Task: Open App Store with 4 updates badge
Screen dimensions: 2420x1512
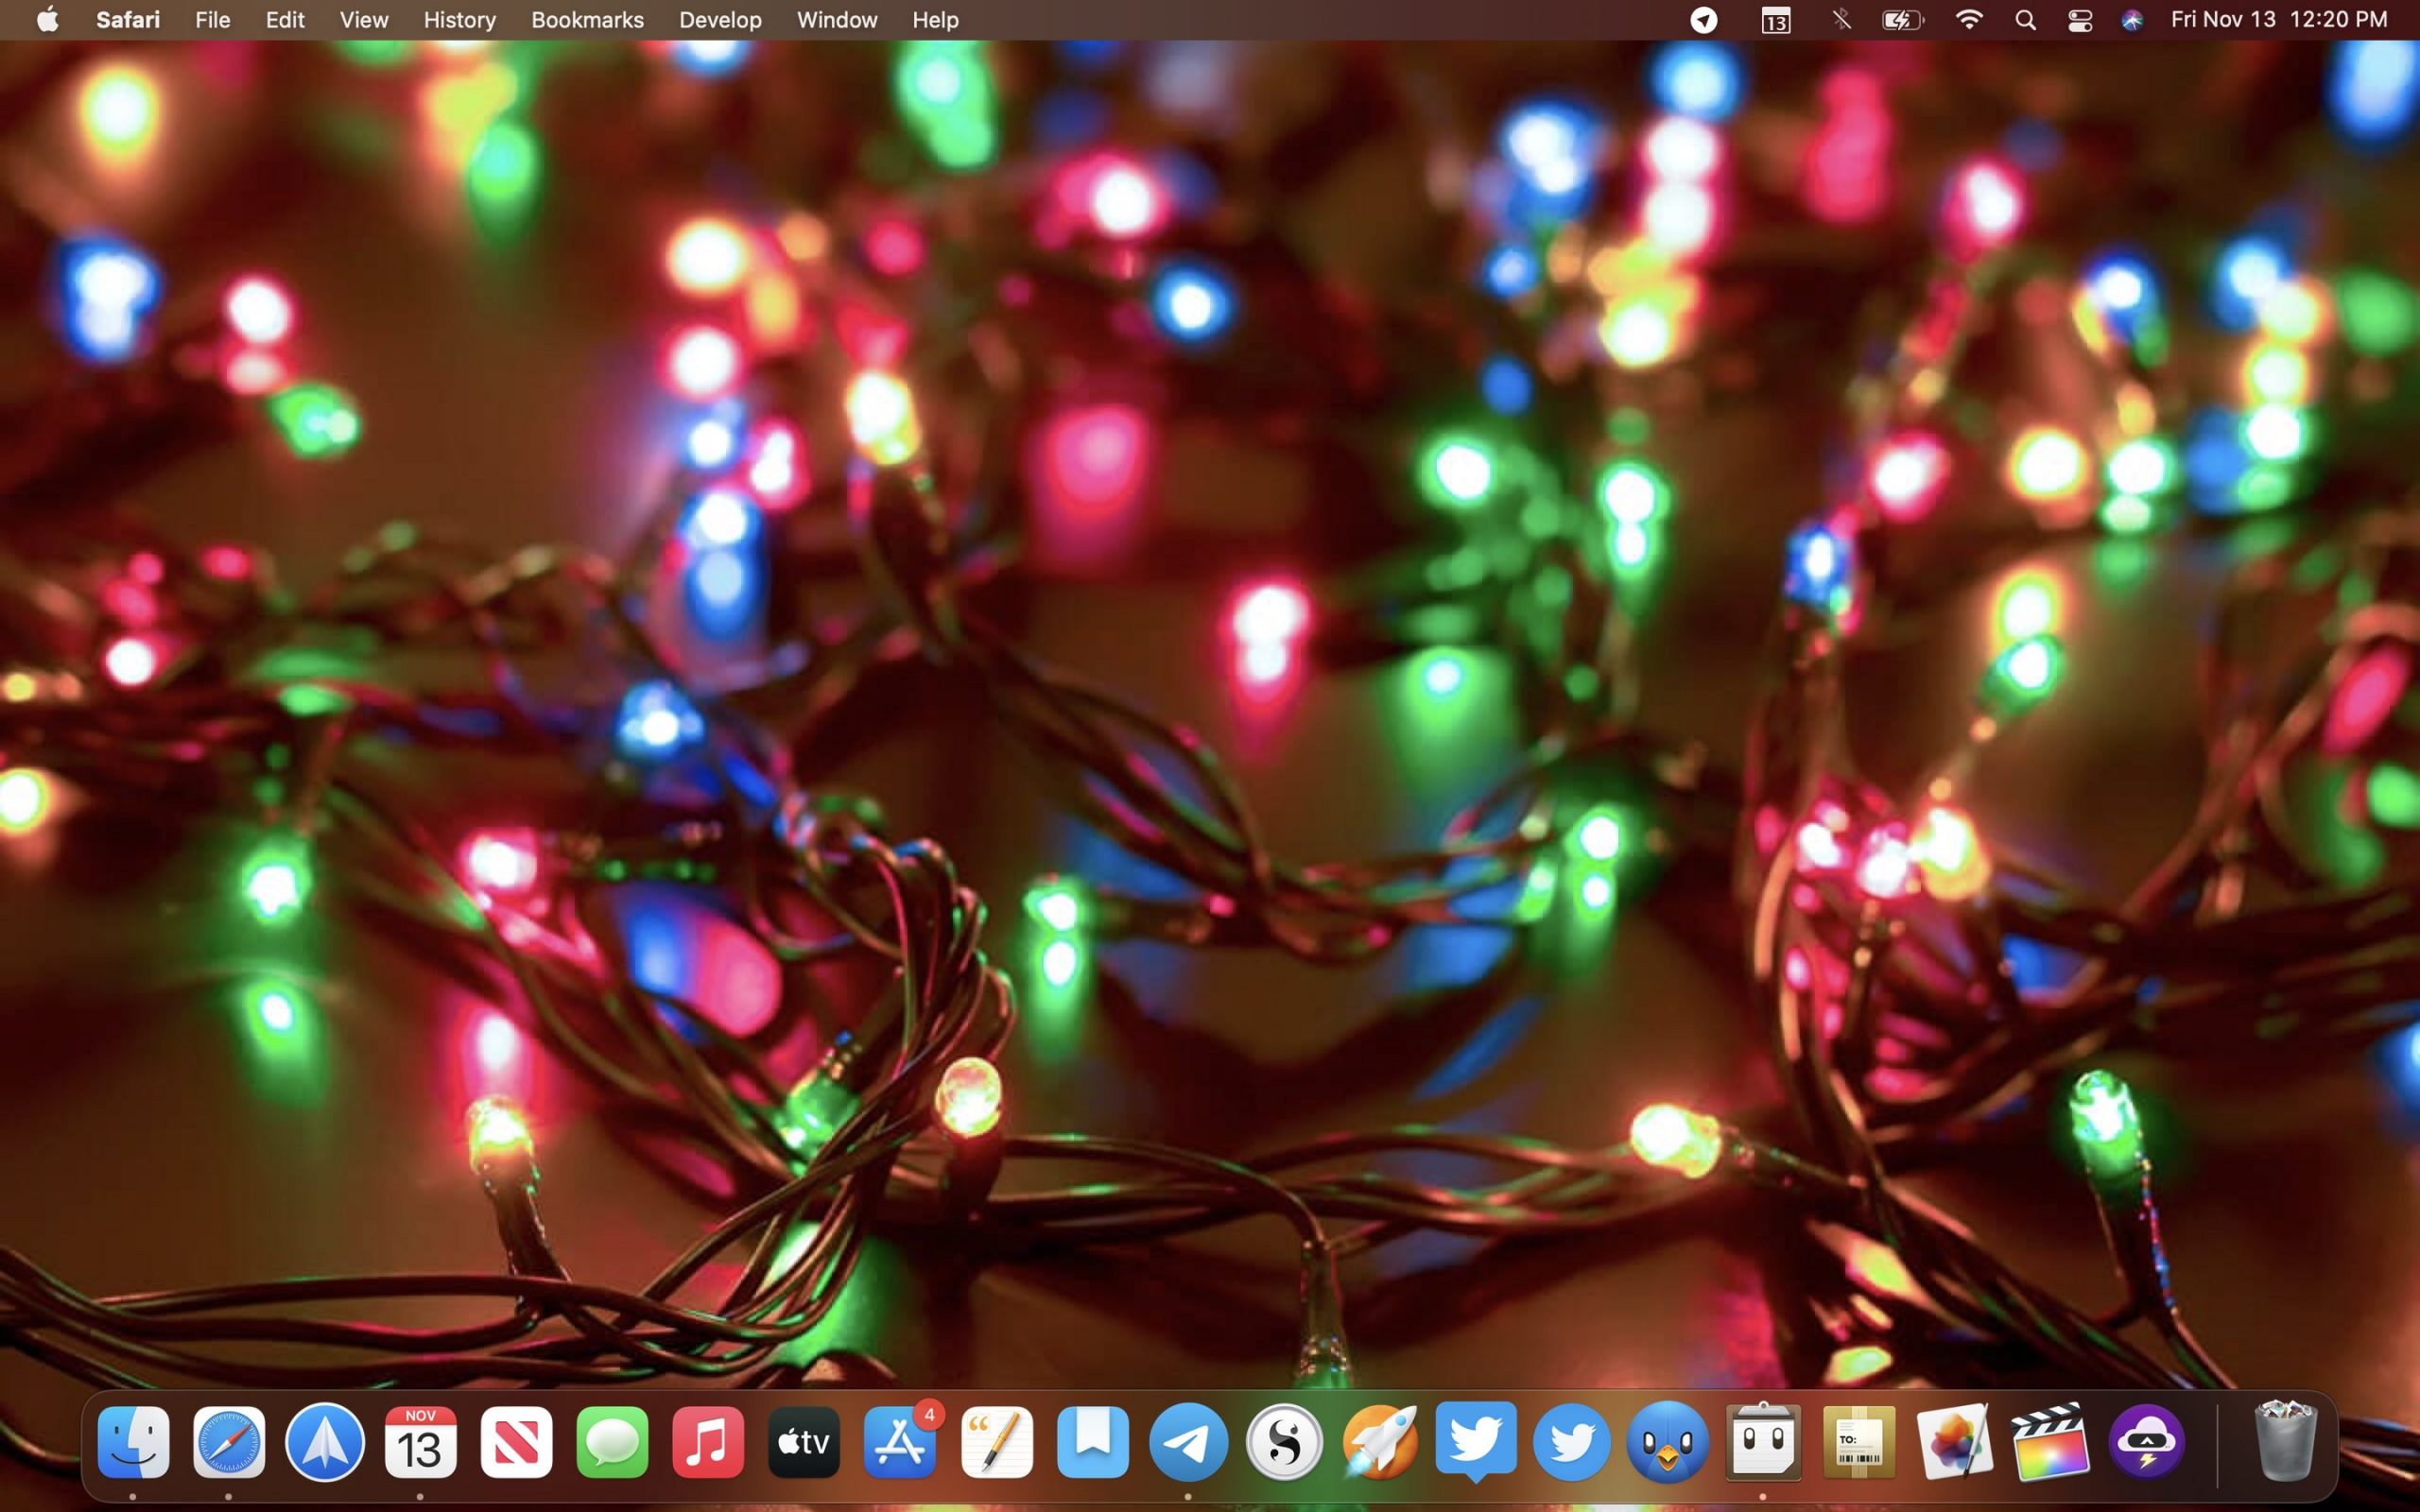Action: pos(901,1442)
